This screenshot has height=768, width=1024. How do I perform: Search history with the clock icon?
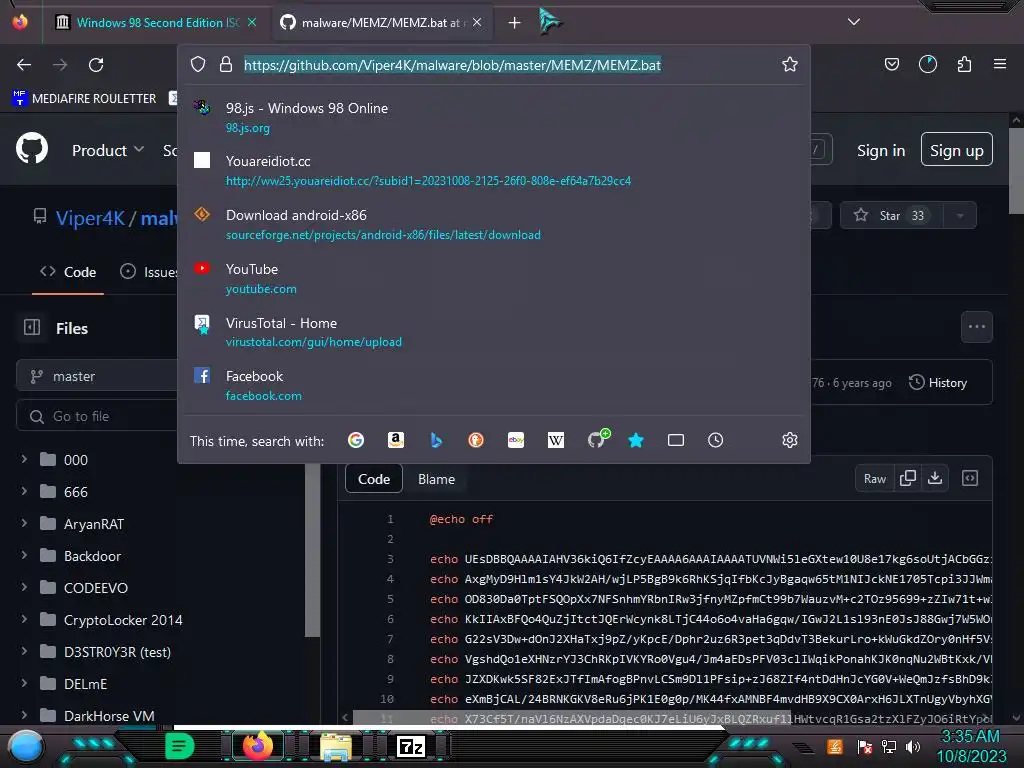[716, 440]
